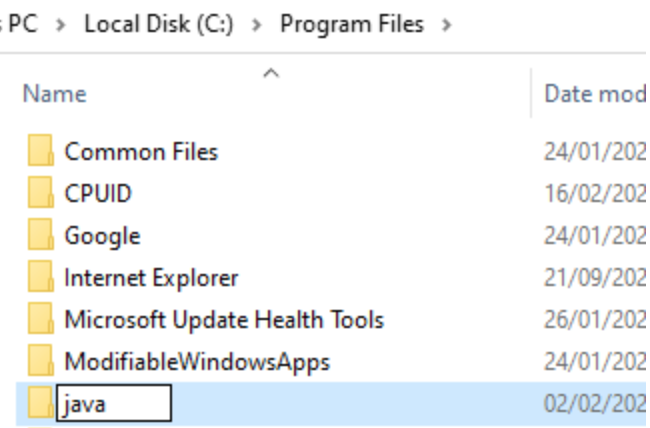Screen dimensions: 650x428
Task: Click the java folder icon
Action: (41, 403)
